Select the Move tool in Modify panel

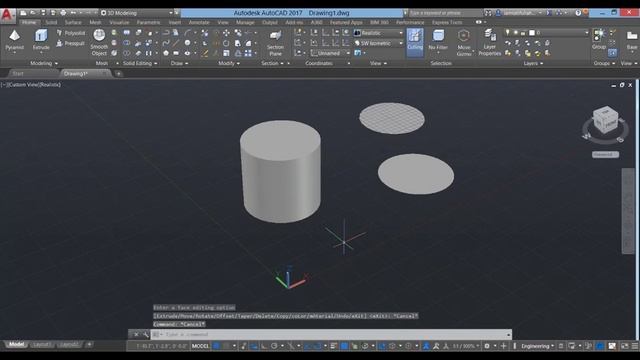point(226,33)
